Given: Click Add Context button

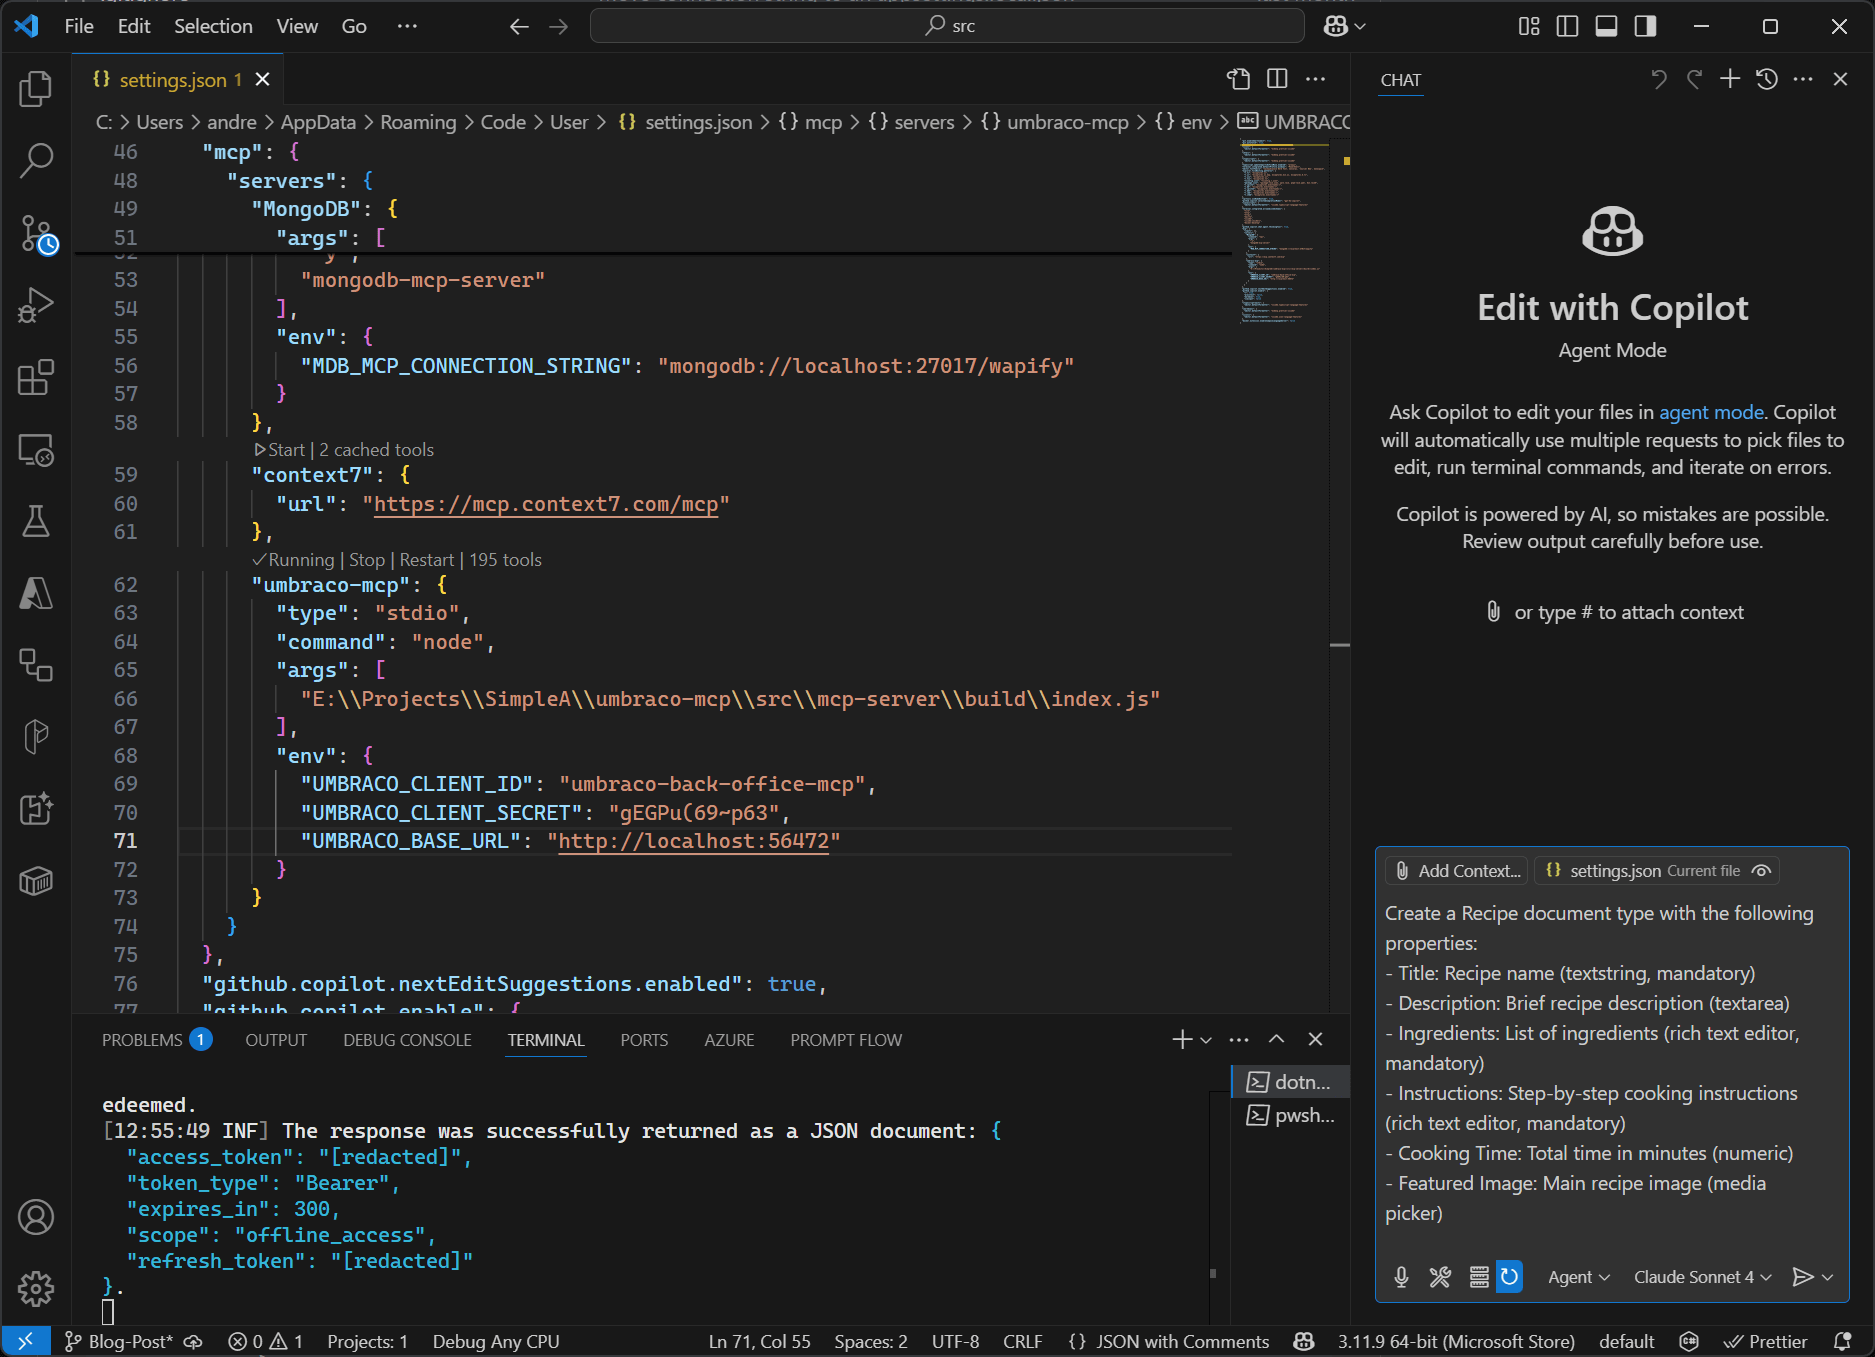Looking at the screenshot, I should pyautogui.click(x=1457, y=871).
